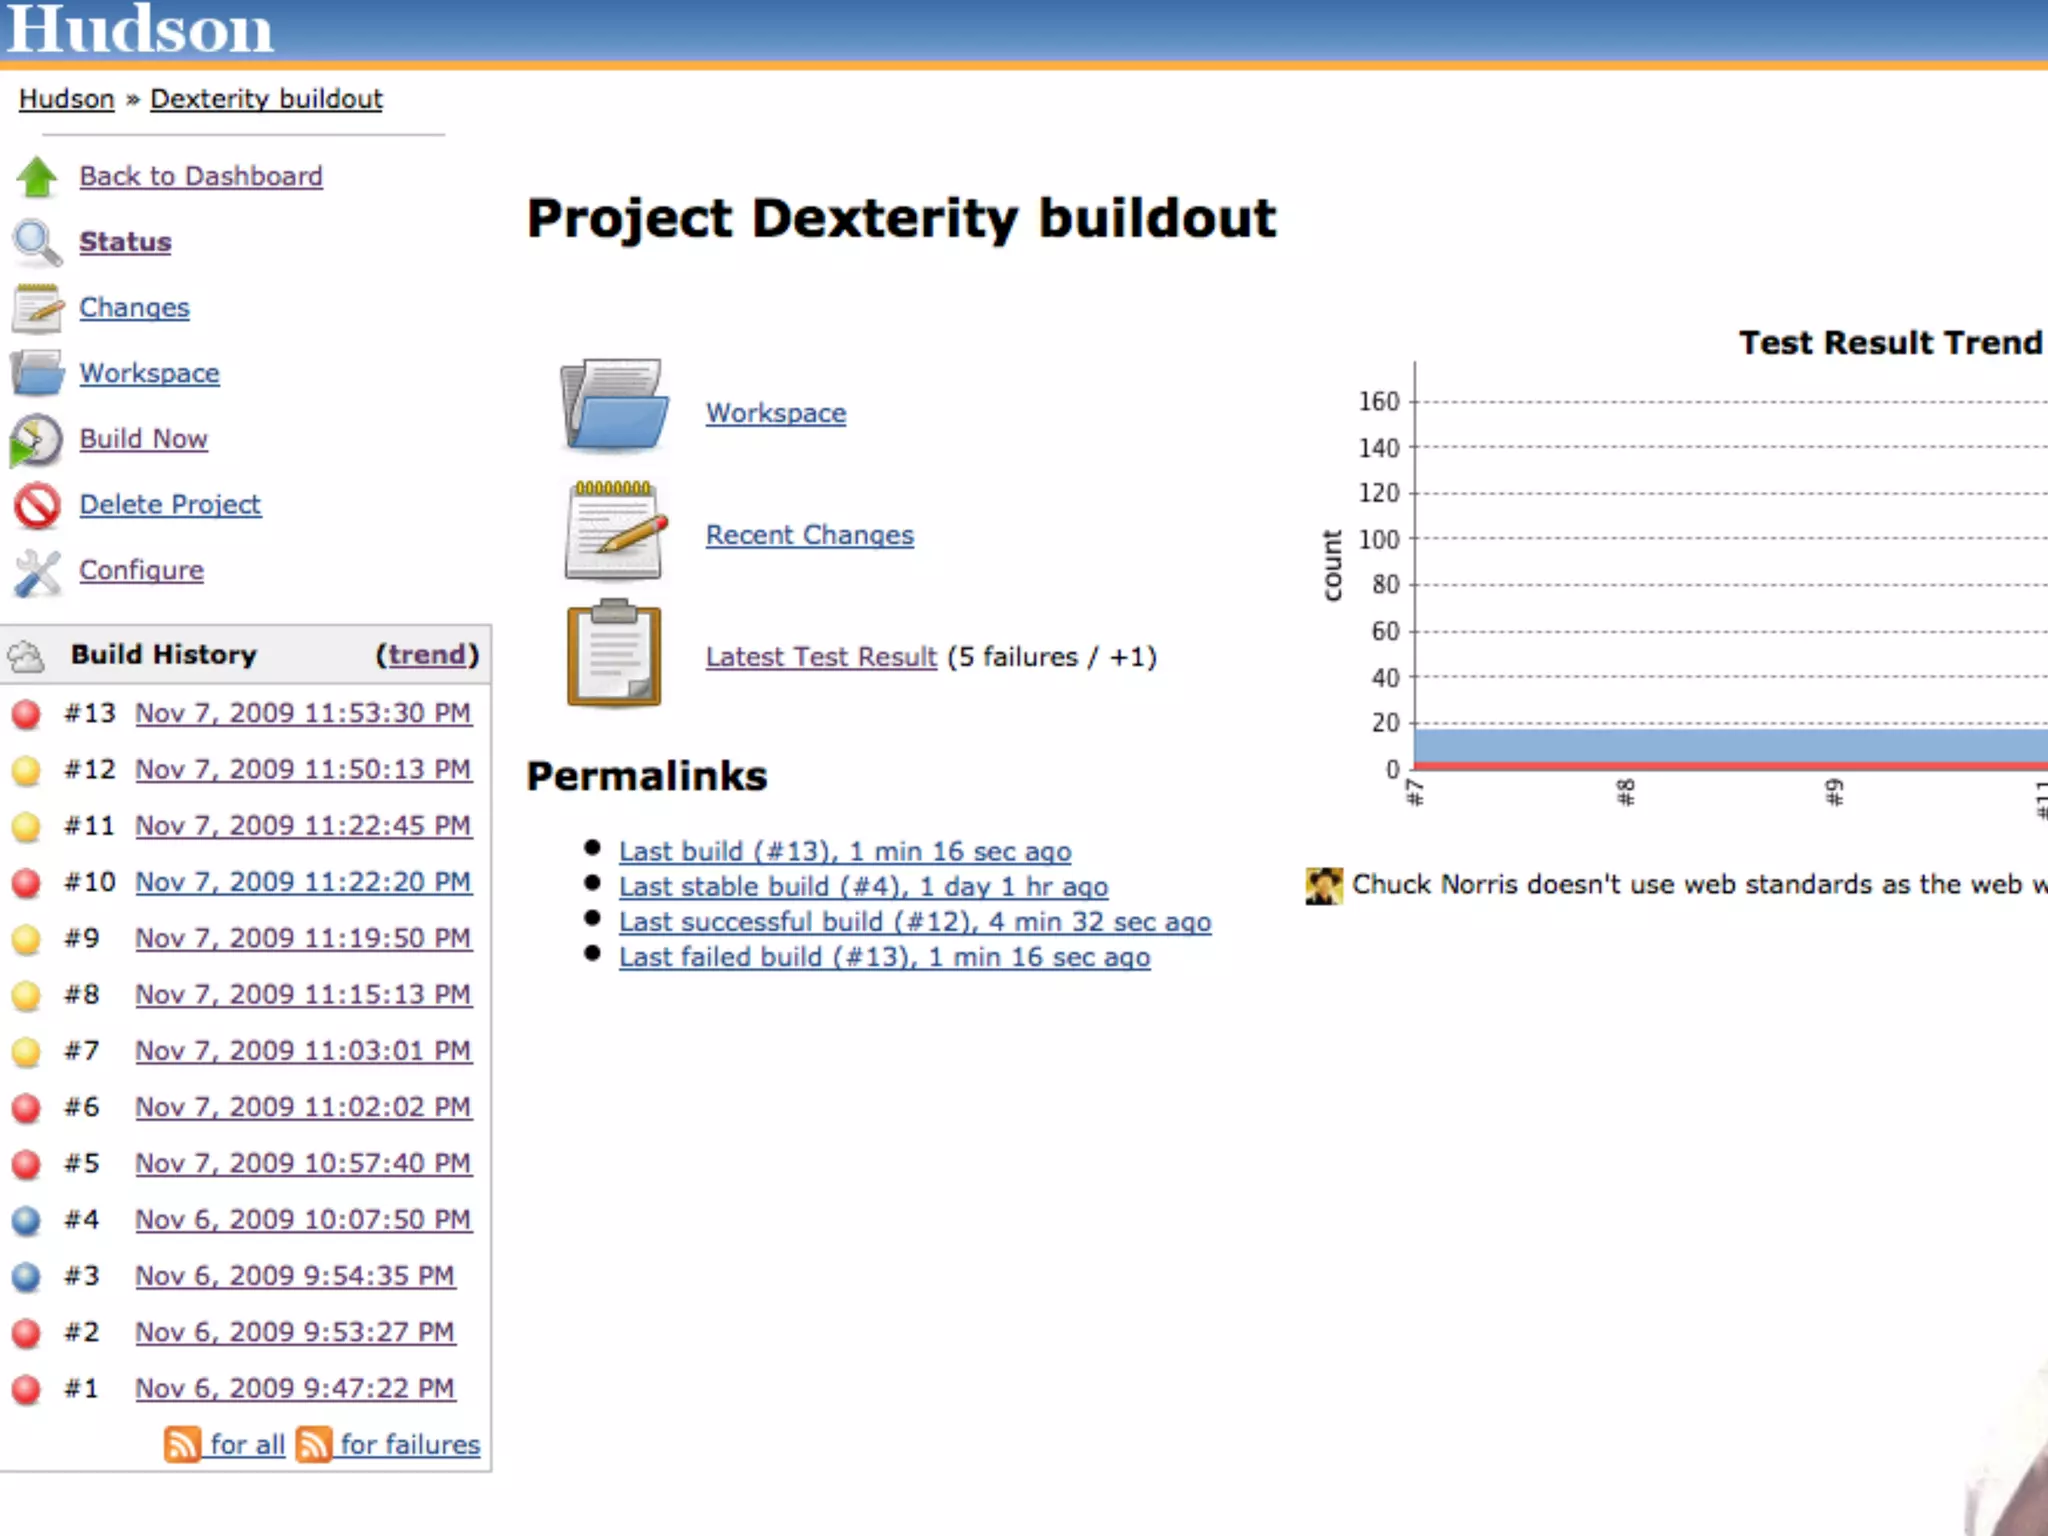Click the blue area of Test Result Trend chart
Image resolution: width=2048 pixels, height=1536 pixels.
(x=1700, y=745)
